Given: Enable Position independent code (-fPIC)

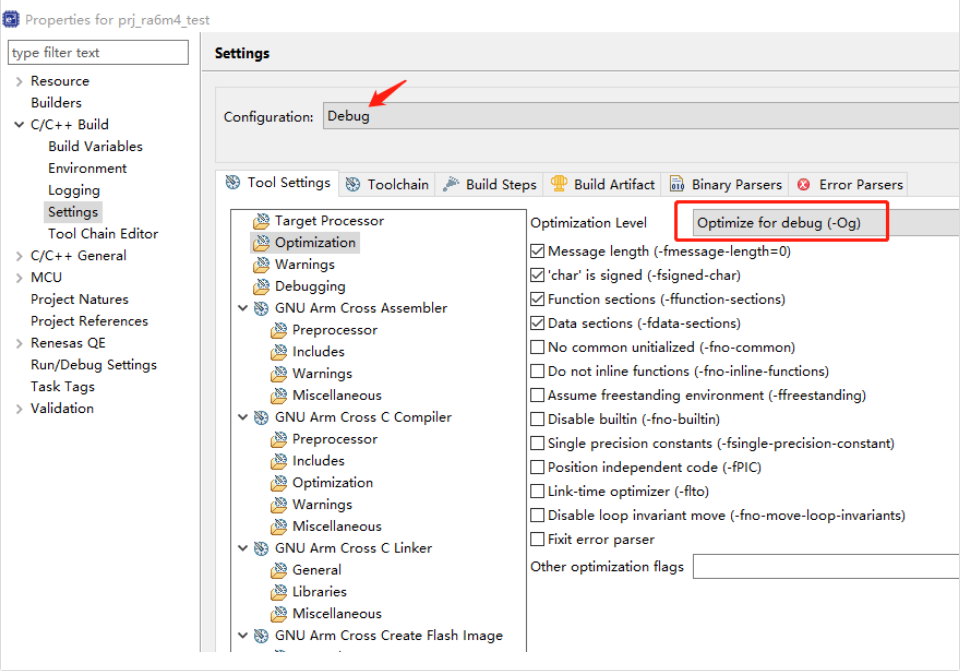Looking at the screenshot, I should point(537,467).
